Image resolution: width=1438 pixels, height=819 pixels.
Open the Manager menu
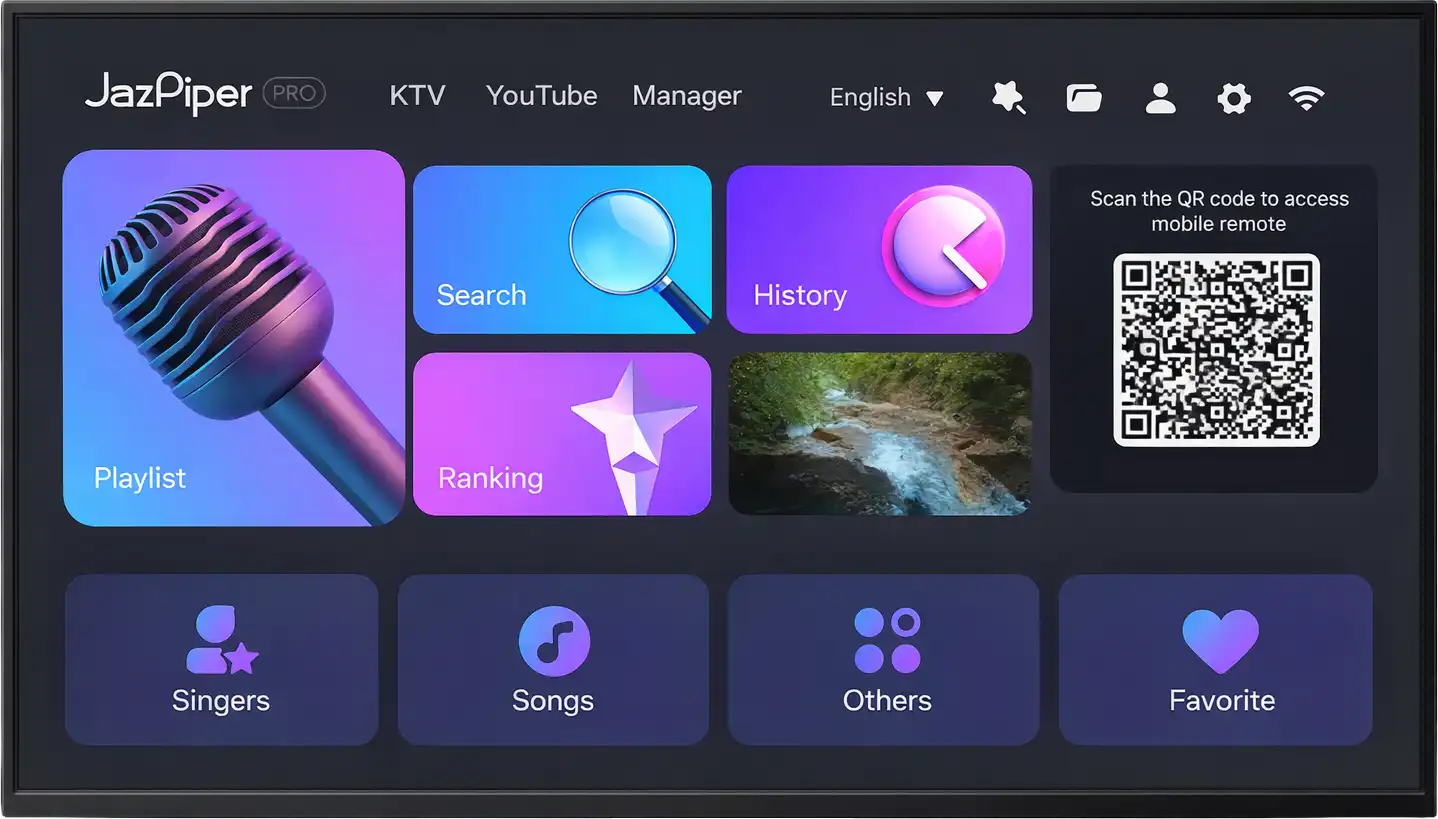(x=687, y=95)
